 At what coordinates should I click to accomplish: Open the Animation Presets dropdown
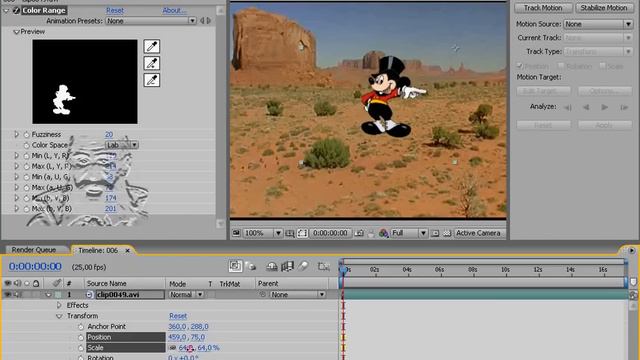(151, 20)
